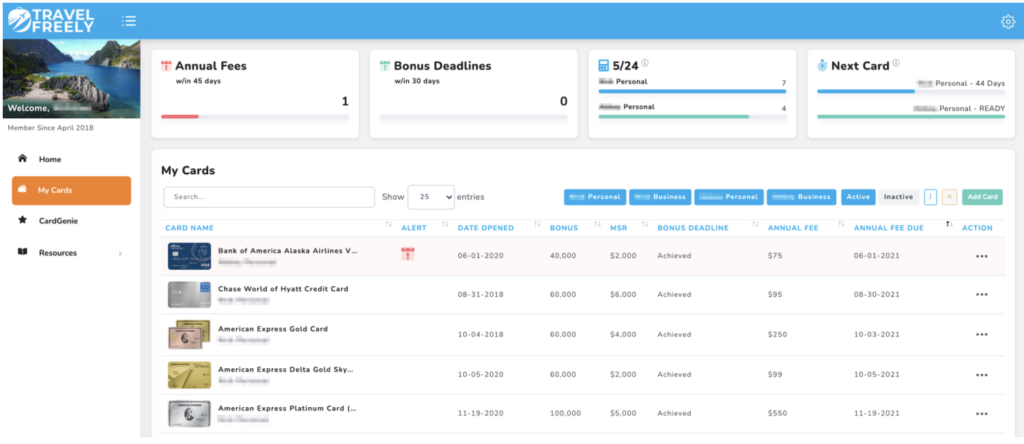The image size is (1024, 444).
Task: Sort by the MSR column
Action: (x=618, y=228)
